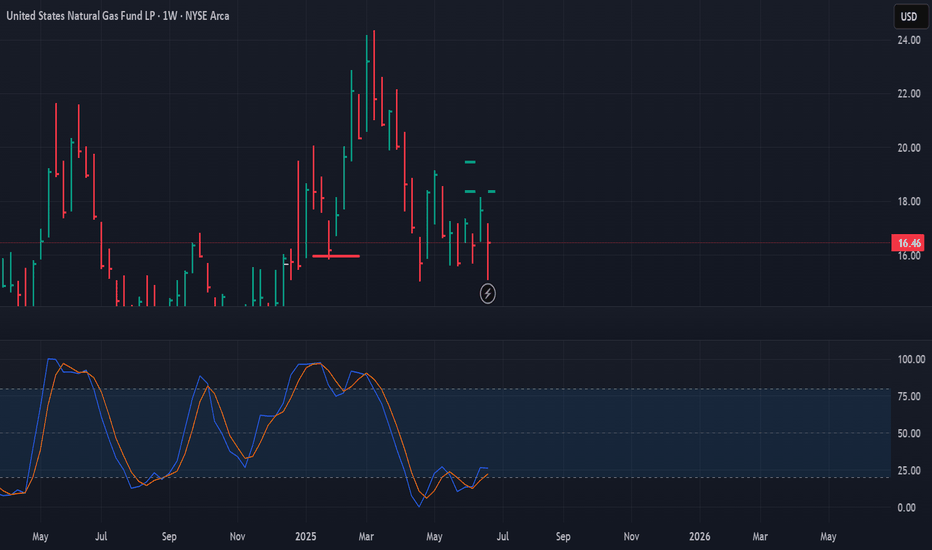This screenshot has height=550, width=932.
Task: Select the red horizontal line drawing near 16.00
Action: [x=336, y=256]
